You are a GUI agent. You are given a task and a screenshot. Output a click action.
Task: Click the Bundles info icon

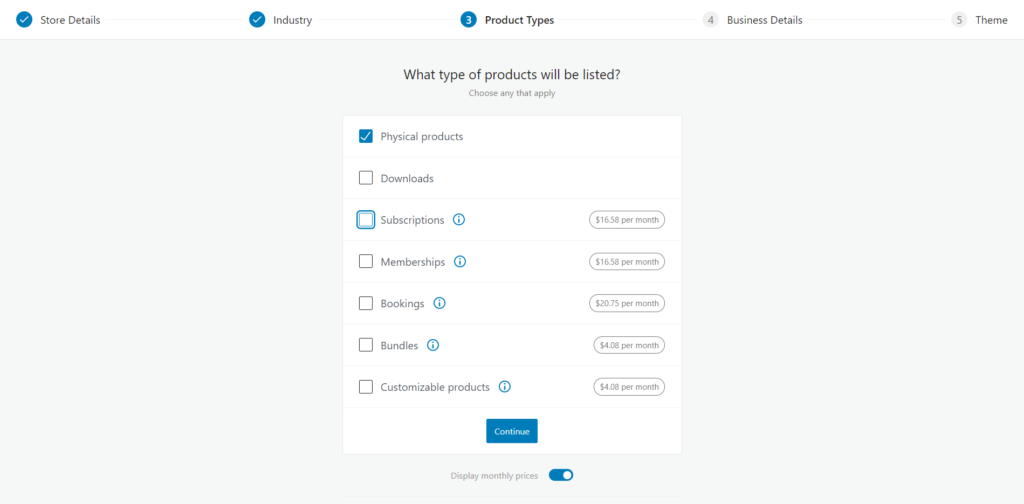click(x=433, y=345)
